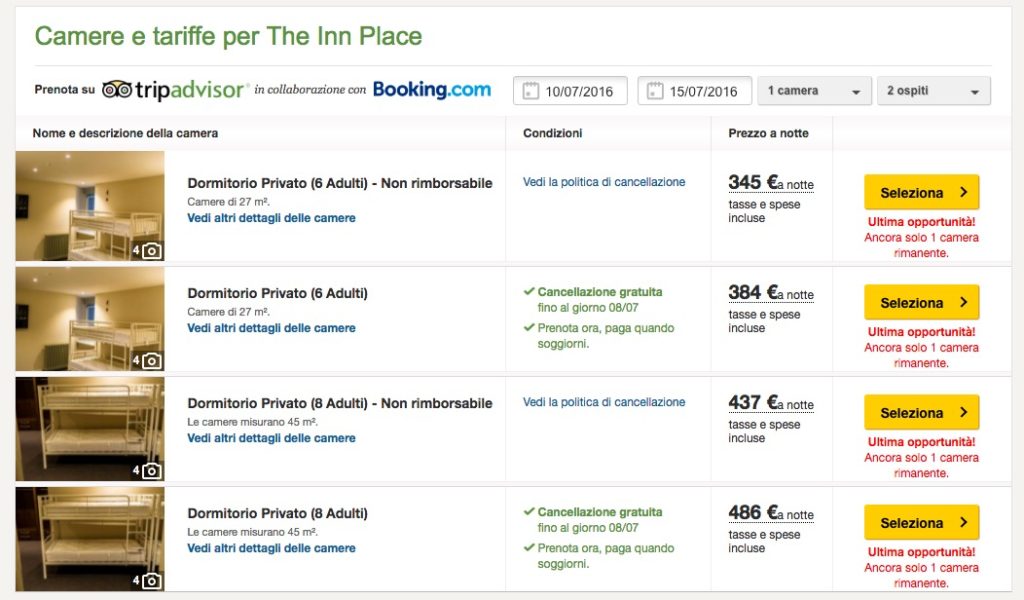Click camera icon on 437 € room photo
The image size is (1024, 600).
(x=151, y=470)
